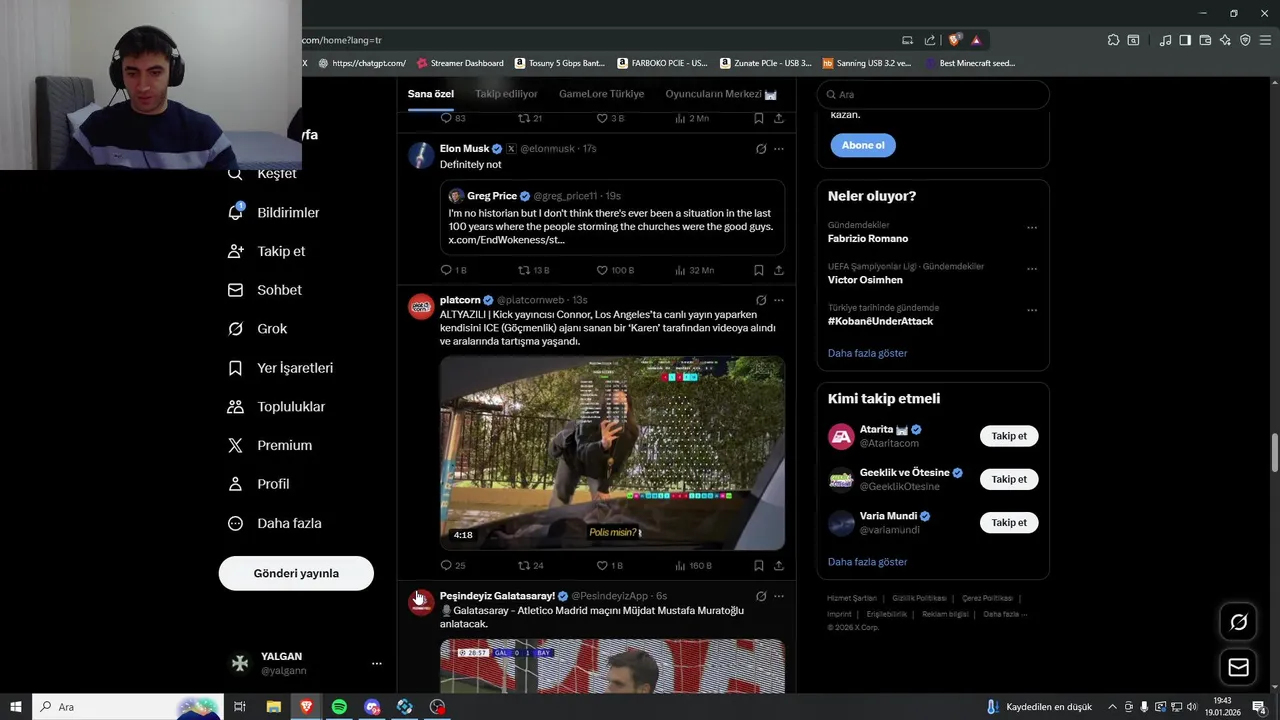Viewport: 1280px width, 720px height.
Task: Click the Gönderi yayınla button
Action: (x=296, y=573)
